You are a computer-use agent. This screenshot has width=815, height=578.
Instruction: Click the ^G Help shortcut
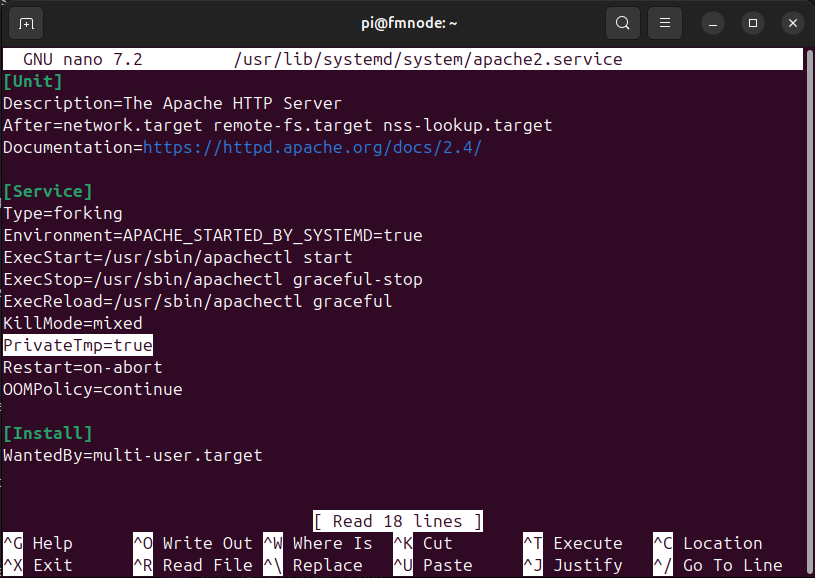[38, 543]
